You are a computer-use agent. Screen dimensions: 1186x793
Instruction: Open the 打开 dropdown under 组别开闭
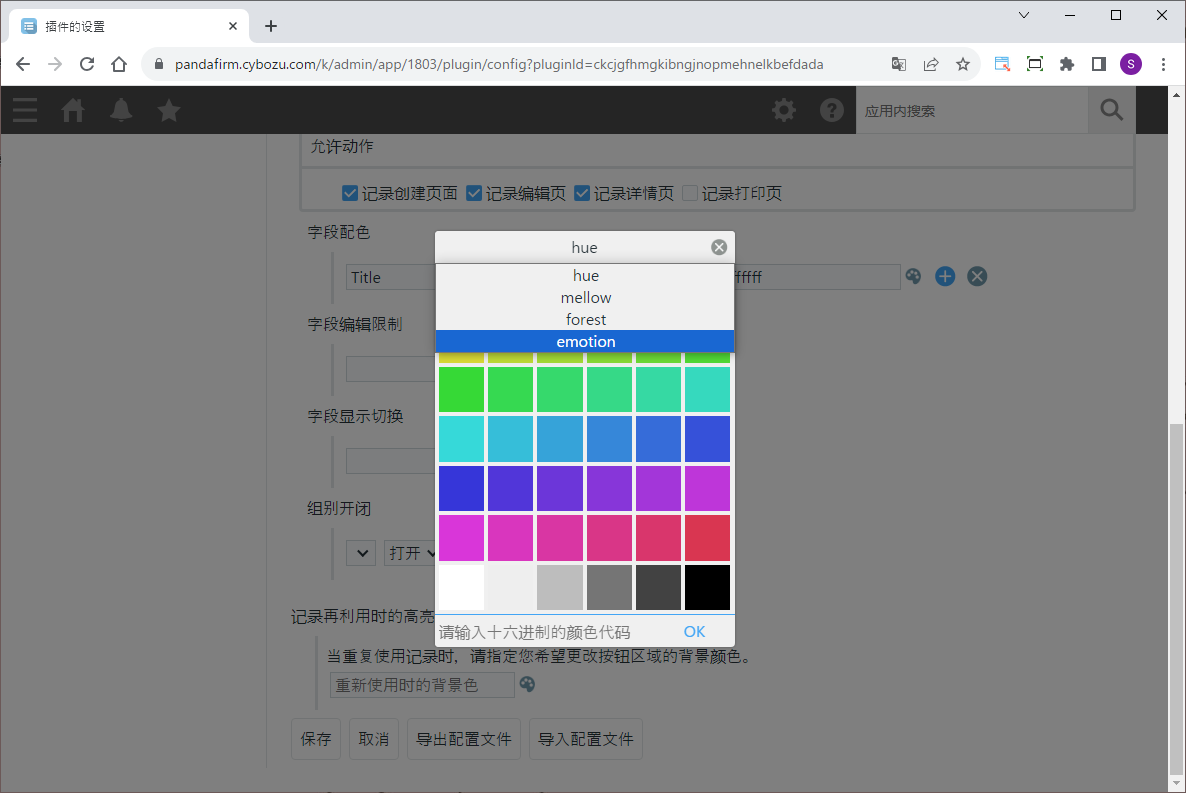[411, 553]
